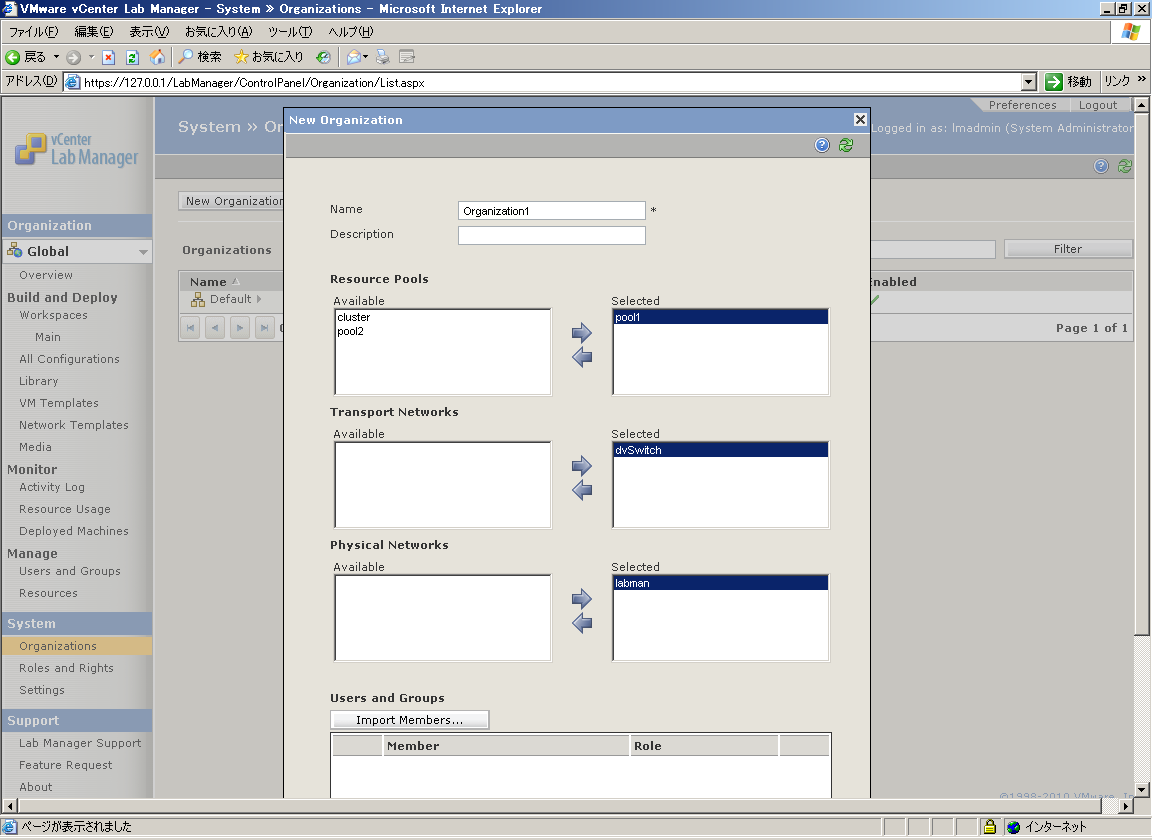1152x840 pixels.
Task: Click the IE Refresh page icon
Action: 132,57
